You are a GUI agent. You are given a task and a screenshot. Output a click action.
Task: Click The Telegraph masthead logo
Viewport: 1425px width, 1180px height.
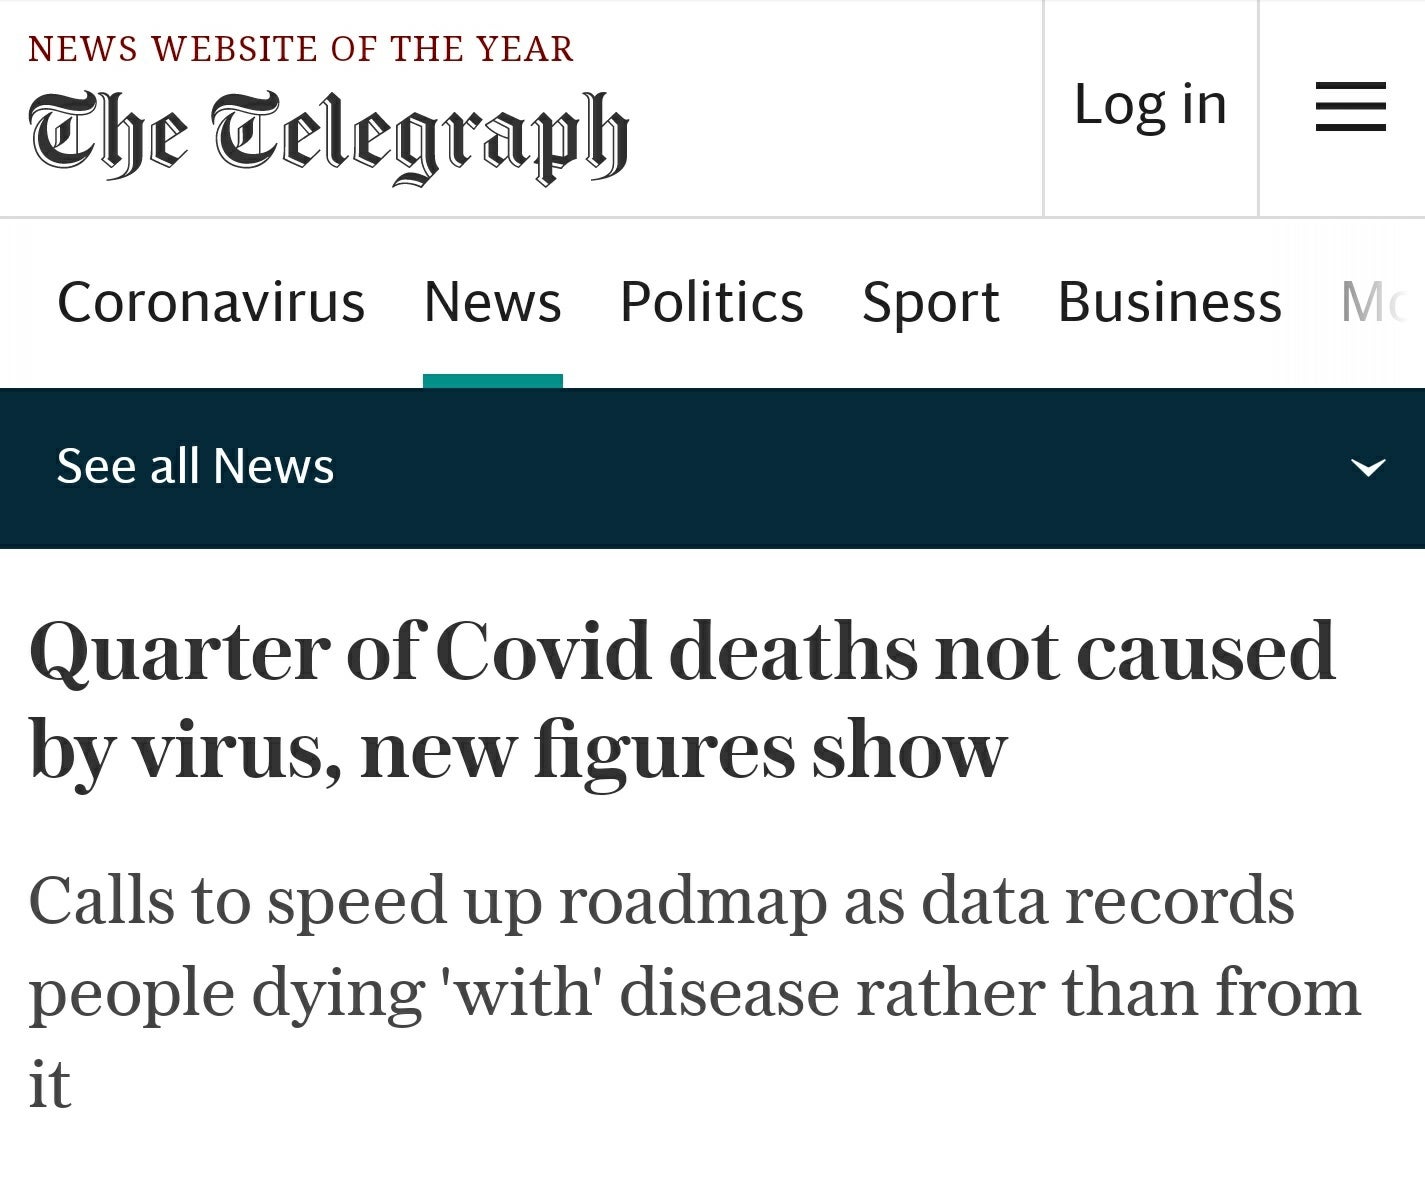[x=329, y=137]
